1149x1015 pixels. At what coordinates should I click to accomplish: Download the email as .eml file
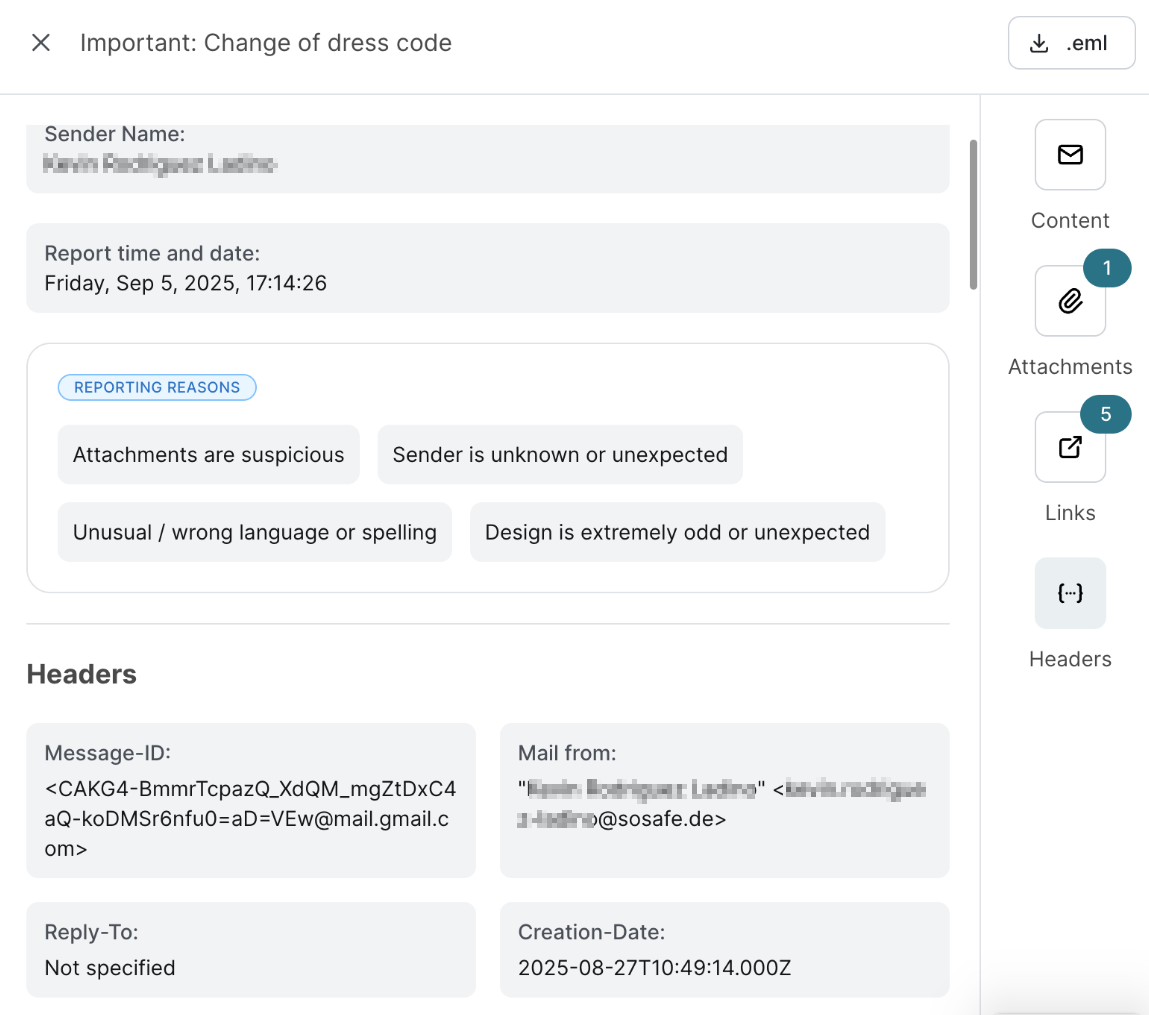[x=1071, y=43]
